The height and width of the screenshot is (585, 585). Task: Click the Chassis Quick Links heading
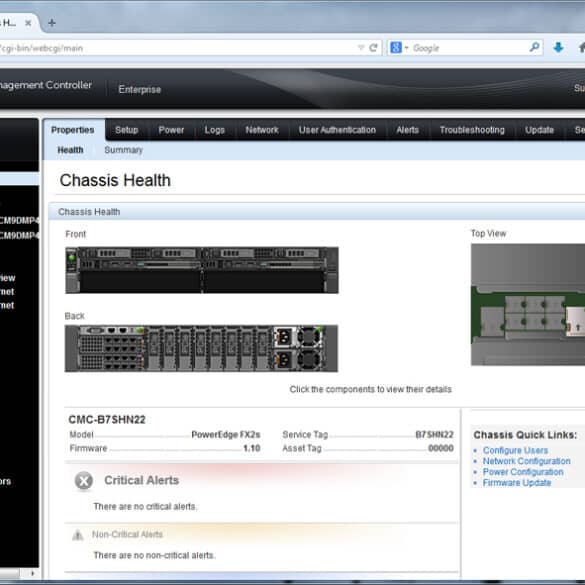pos(525,435)
